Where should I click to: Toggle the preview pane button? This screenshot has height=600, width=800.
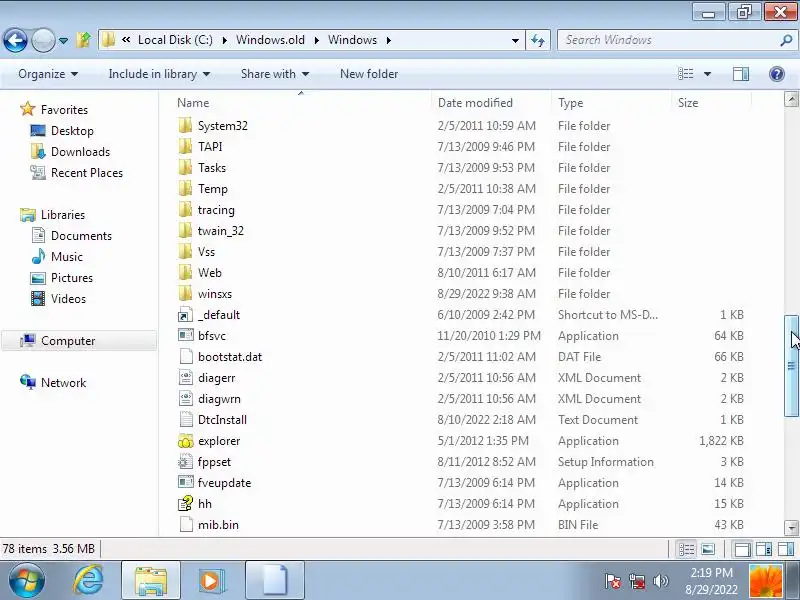coord(741,74)
